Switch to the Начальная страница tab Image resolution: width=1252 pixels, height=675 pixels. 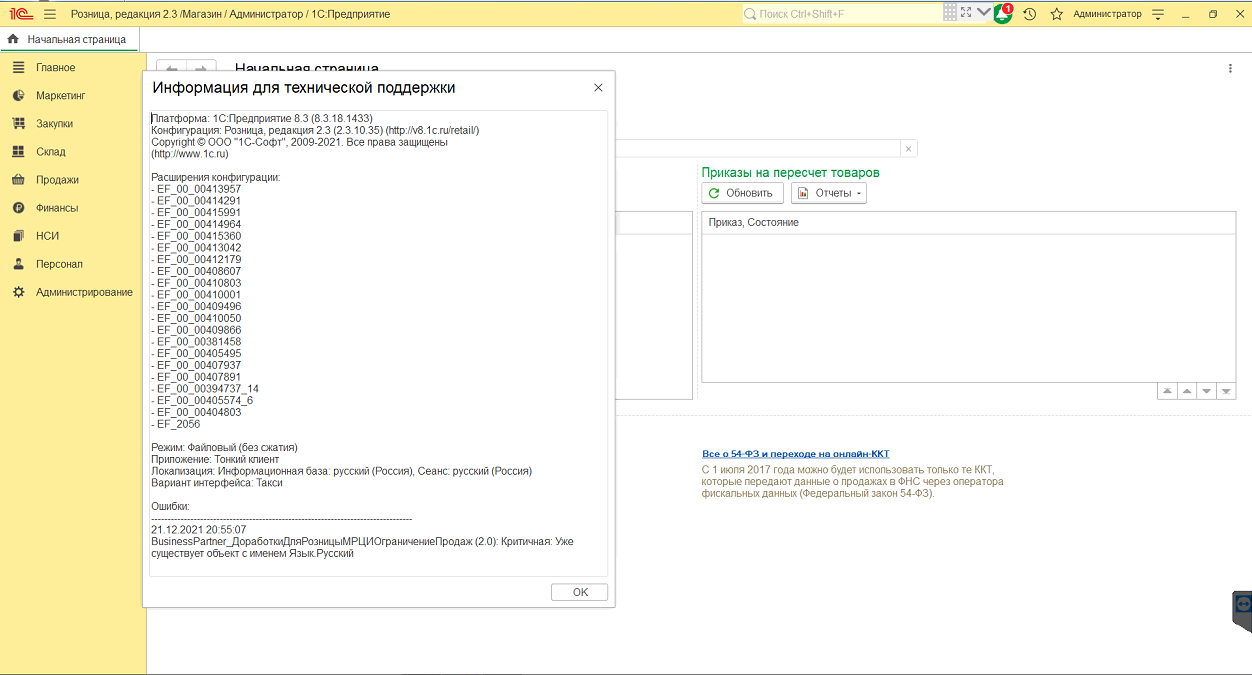70,39
